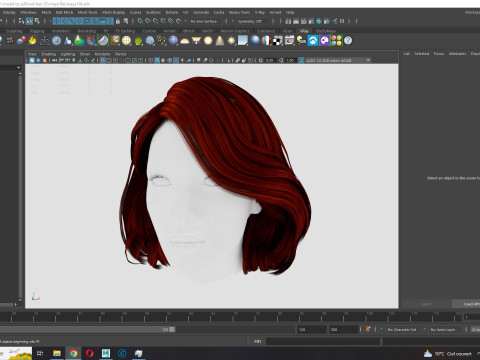Viewport: 480px width, 360px height.
Task: Click the glowing blue disc shelf icon
Action: (x=57, y=41)
